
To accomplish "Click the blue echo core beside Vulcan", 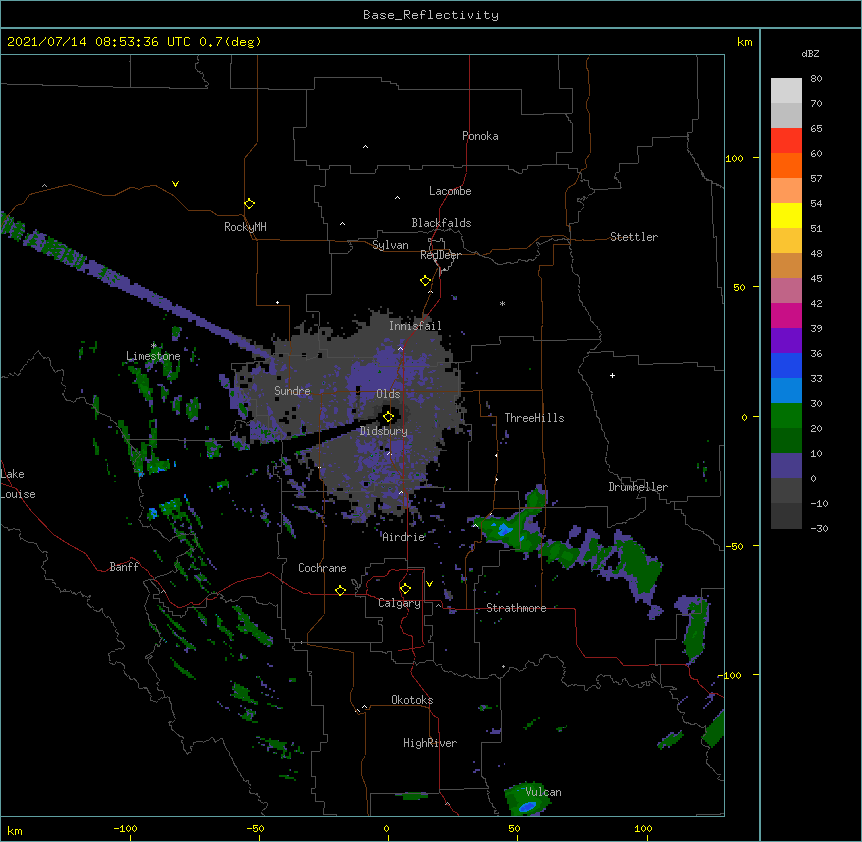I will [528, 806].
